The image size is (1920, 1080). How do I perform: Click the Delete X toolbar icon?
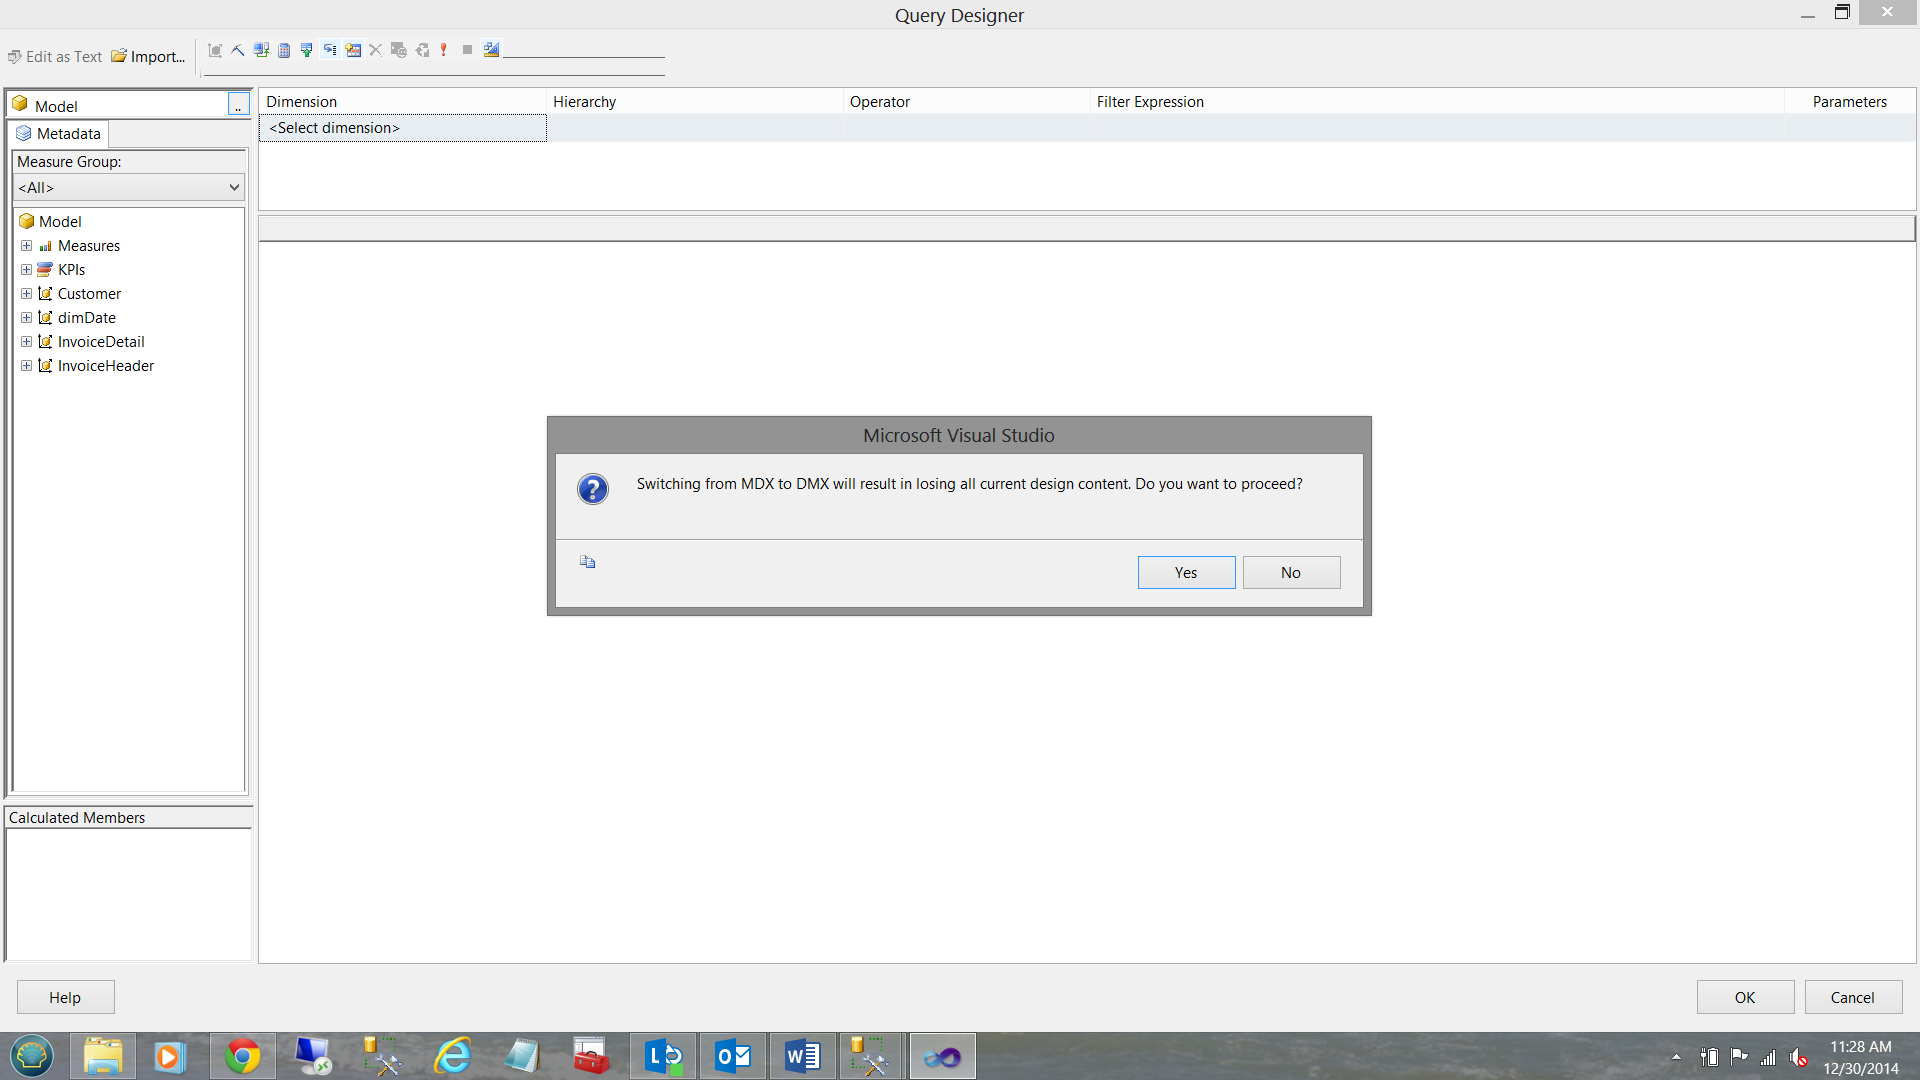click(x=376, y=50)
